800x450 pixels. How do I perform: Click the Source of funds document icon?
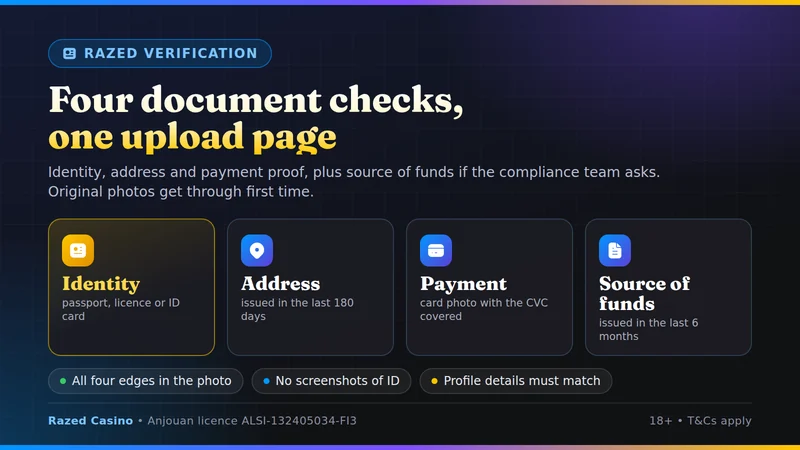[x=615, y=251]
